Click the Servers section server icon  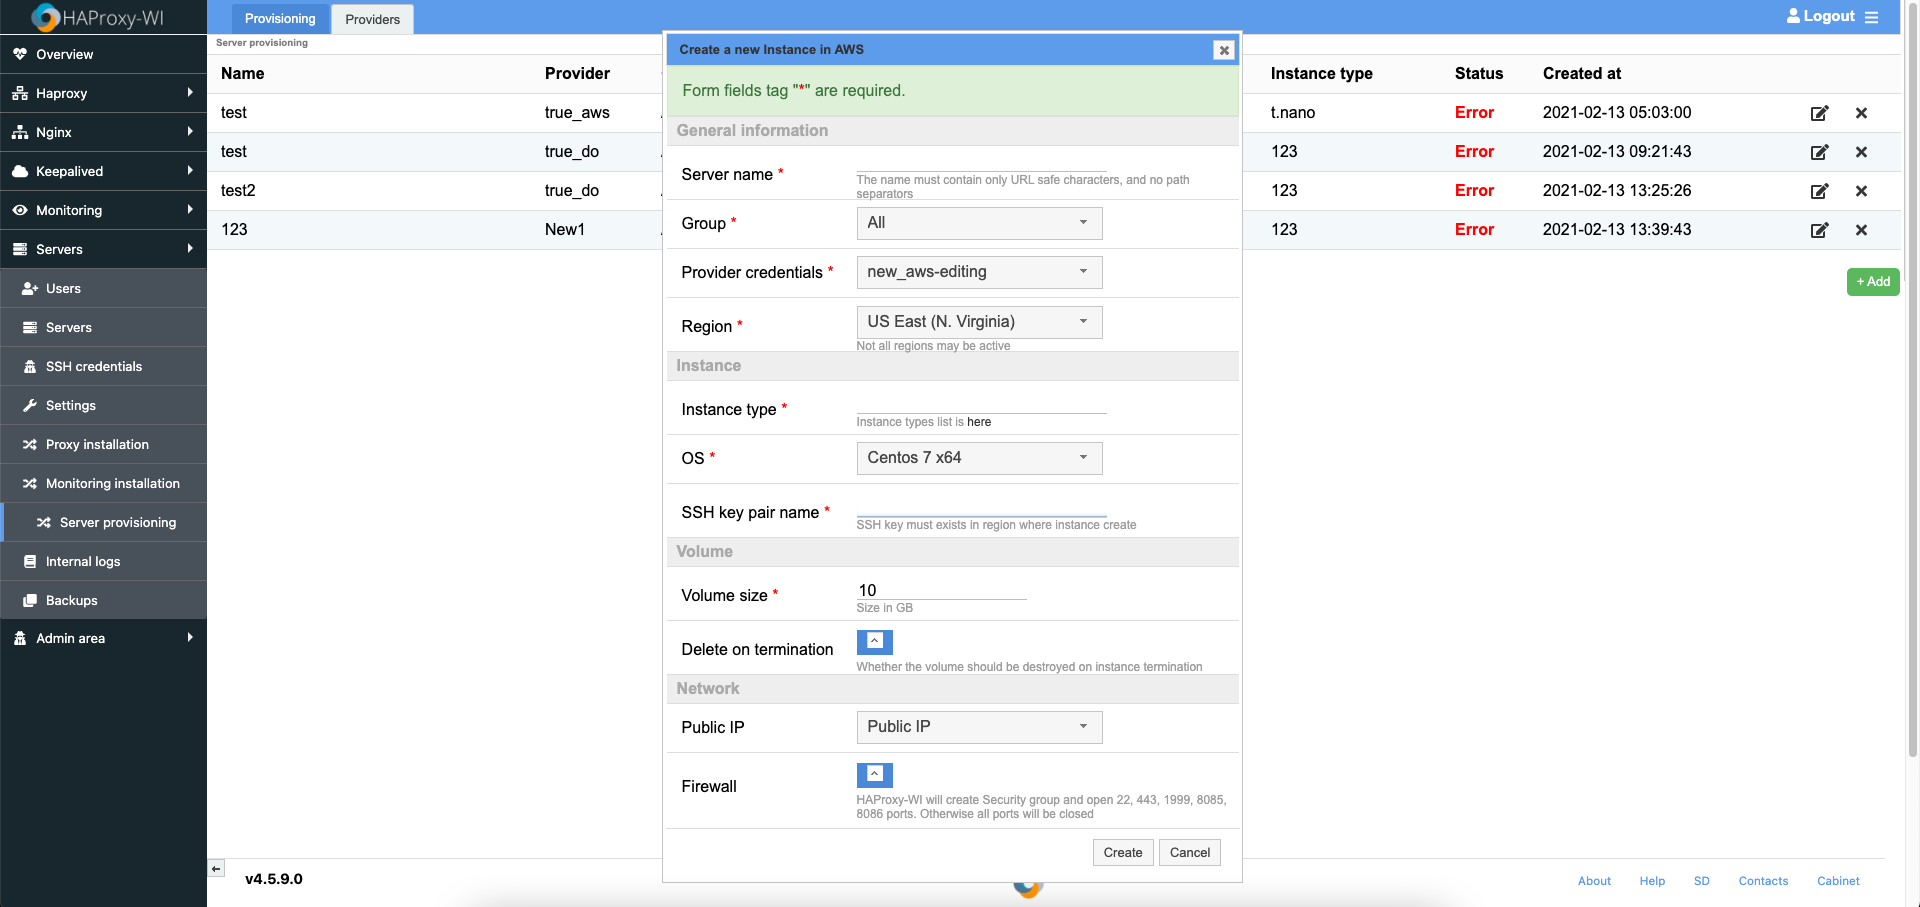coord(20,249)
